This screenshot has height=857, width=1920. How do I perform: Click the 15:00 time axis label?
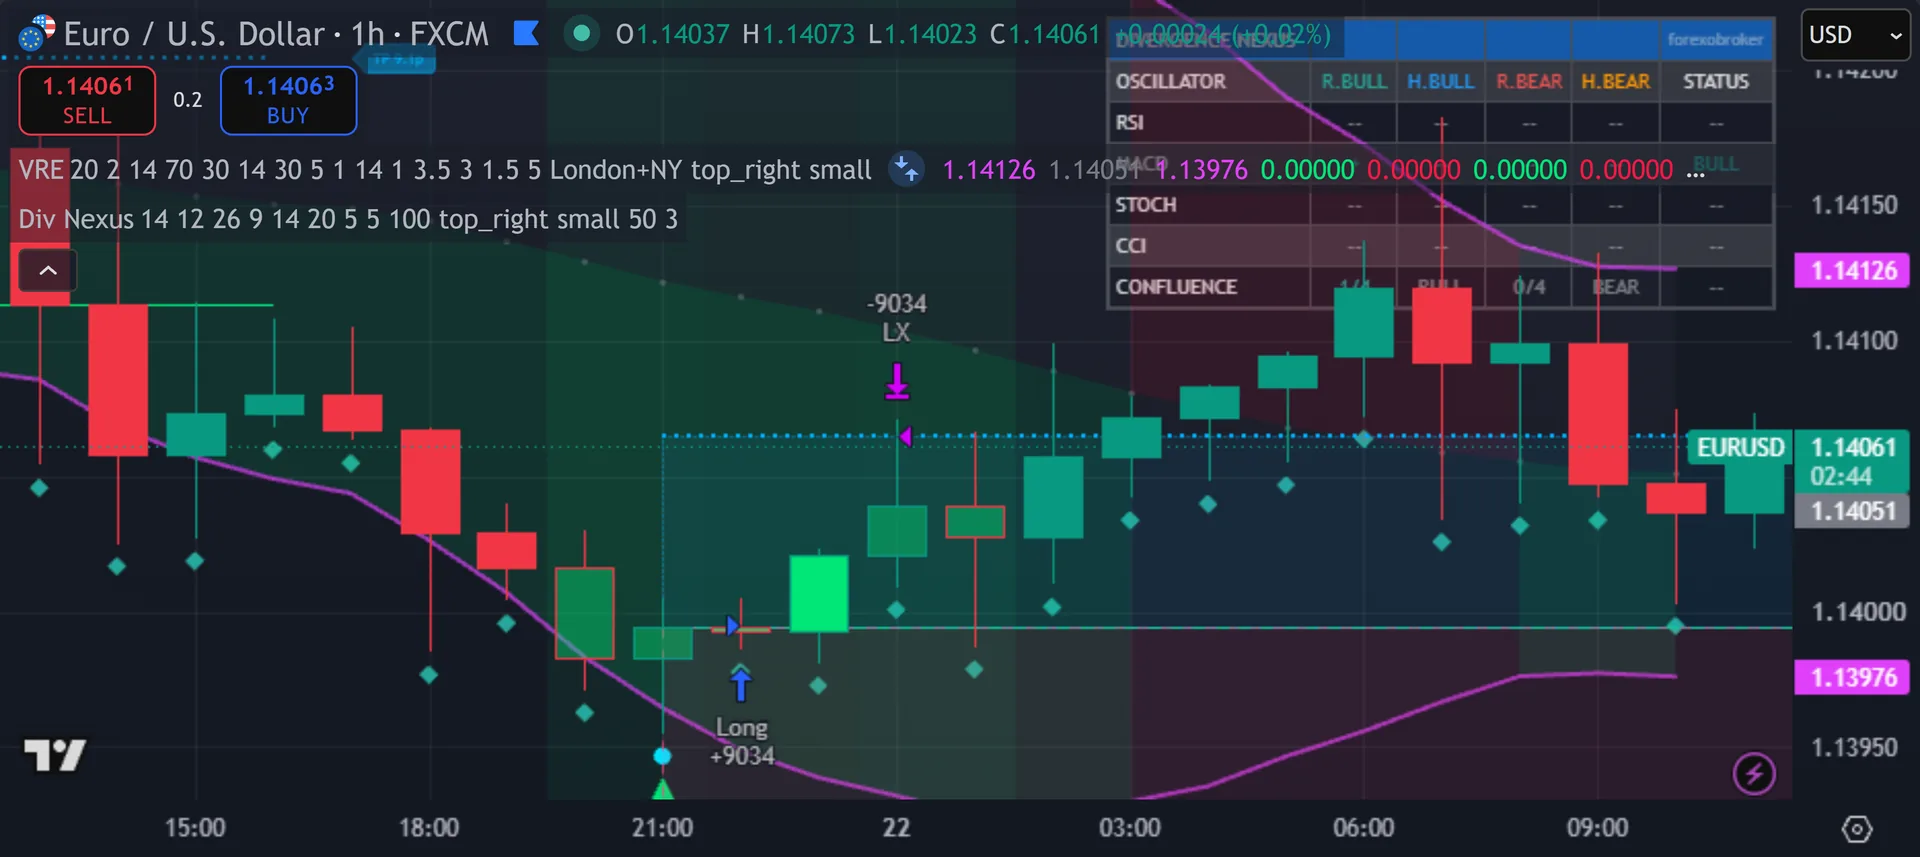(x=195, y=828)
